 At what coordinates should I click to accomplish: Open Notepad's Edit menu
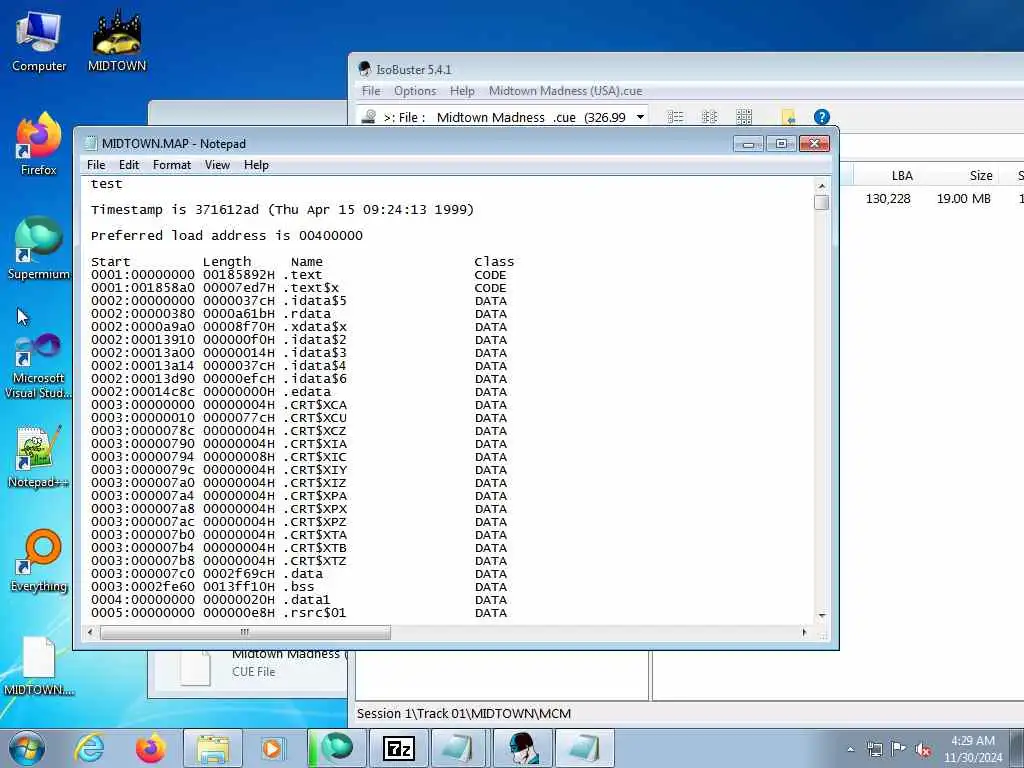[129, 165]
